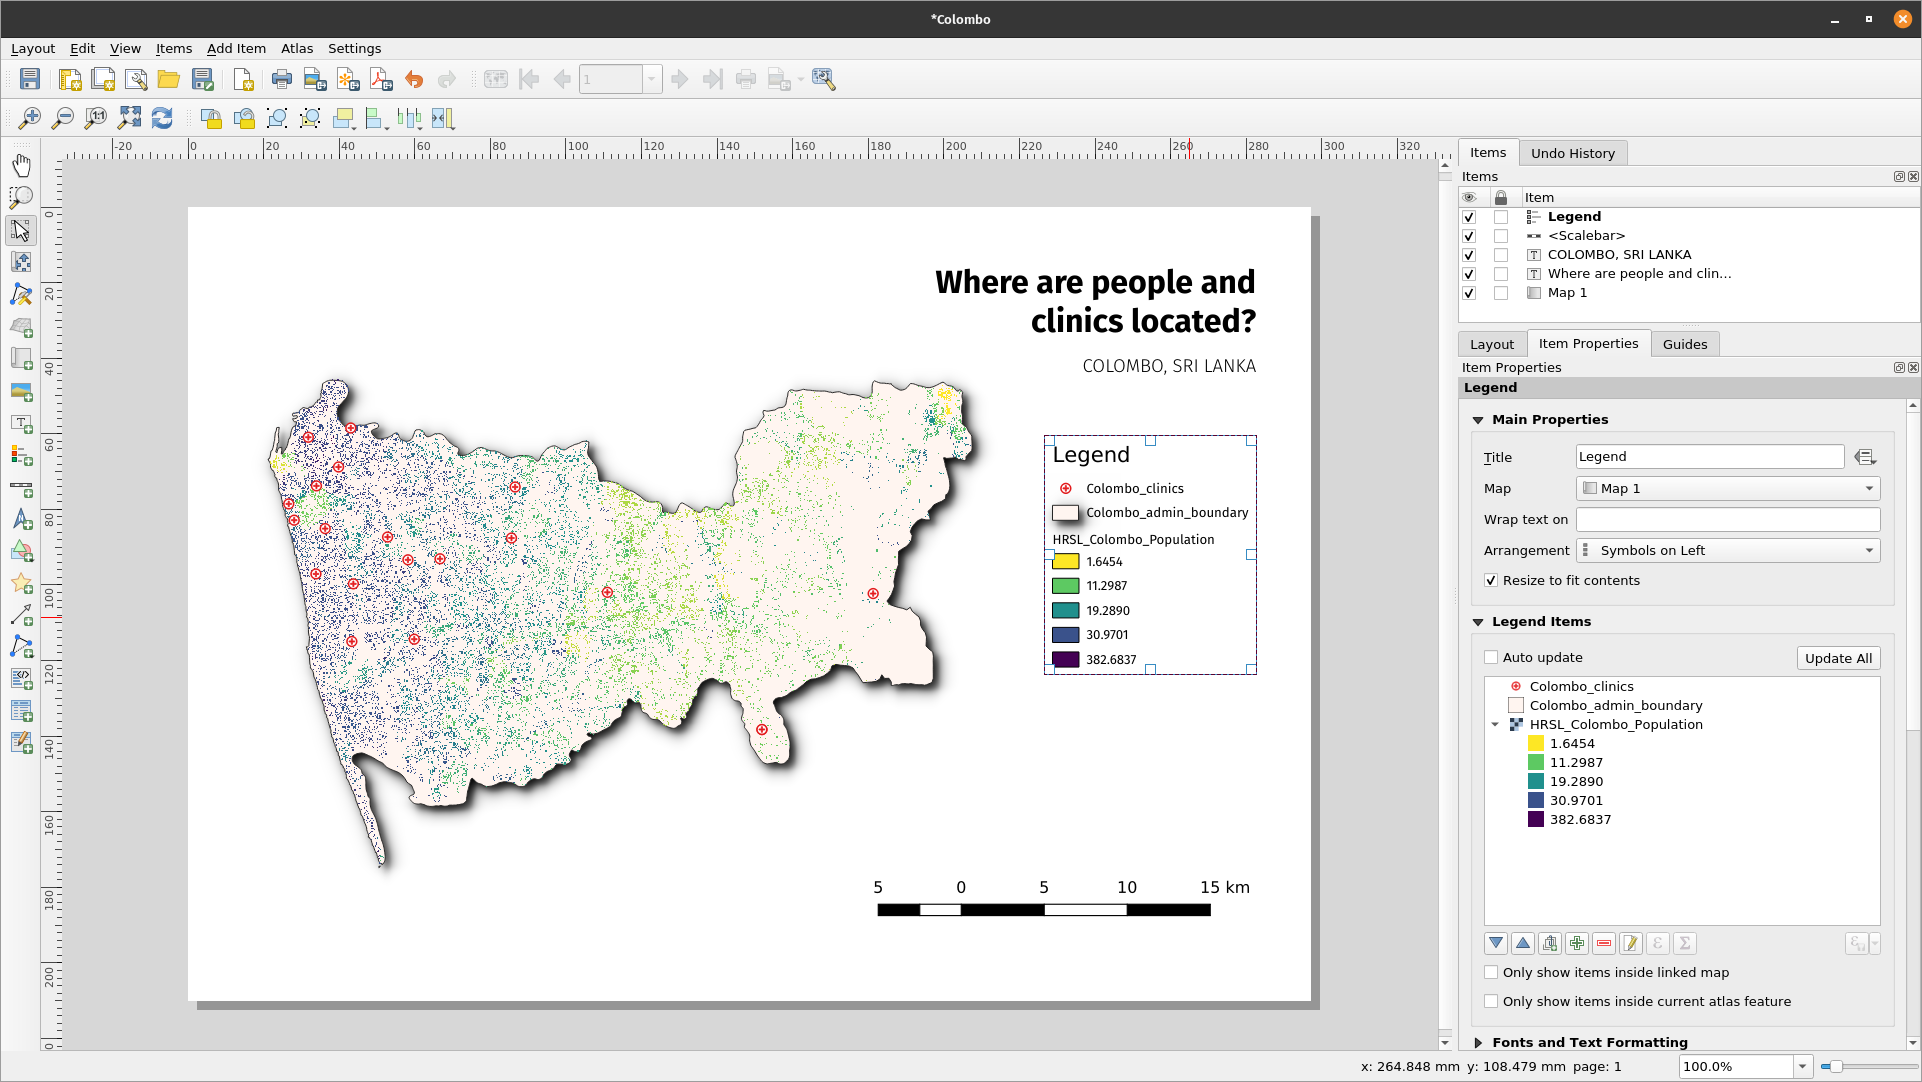Toggle visibility of Scalebar item
This screenshot has height=1082, width=1922.
1469,236
